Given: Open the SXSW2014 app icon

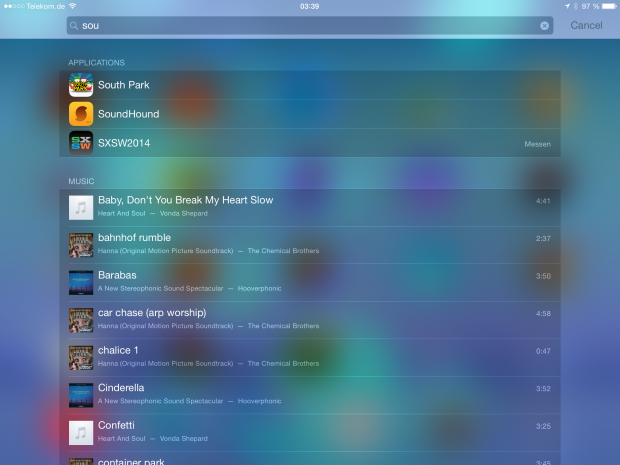Looking at the screenshot, I should tap(81, 143).
